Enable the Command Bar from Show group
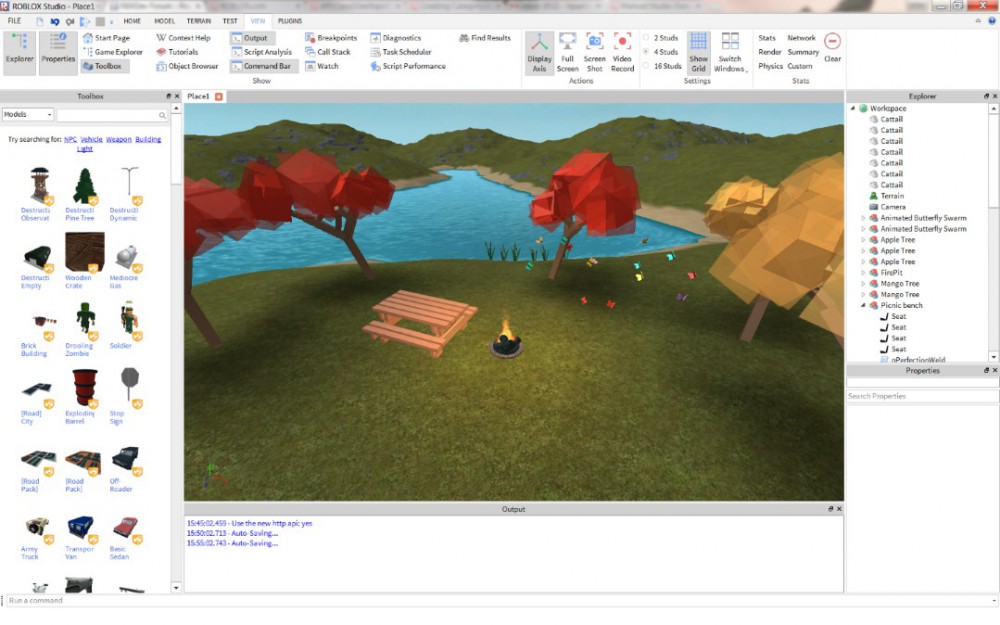1000x625 pixels. 264,65
